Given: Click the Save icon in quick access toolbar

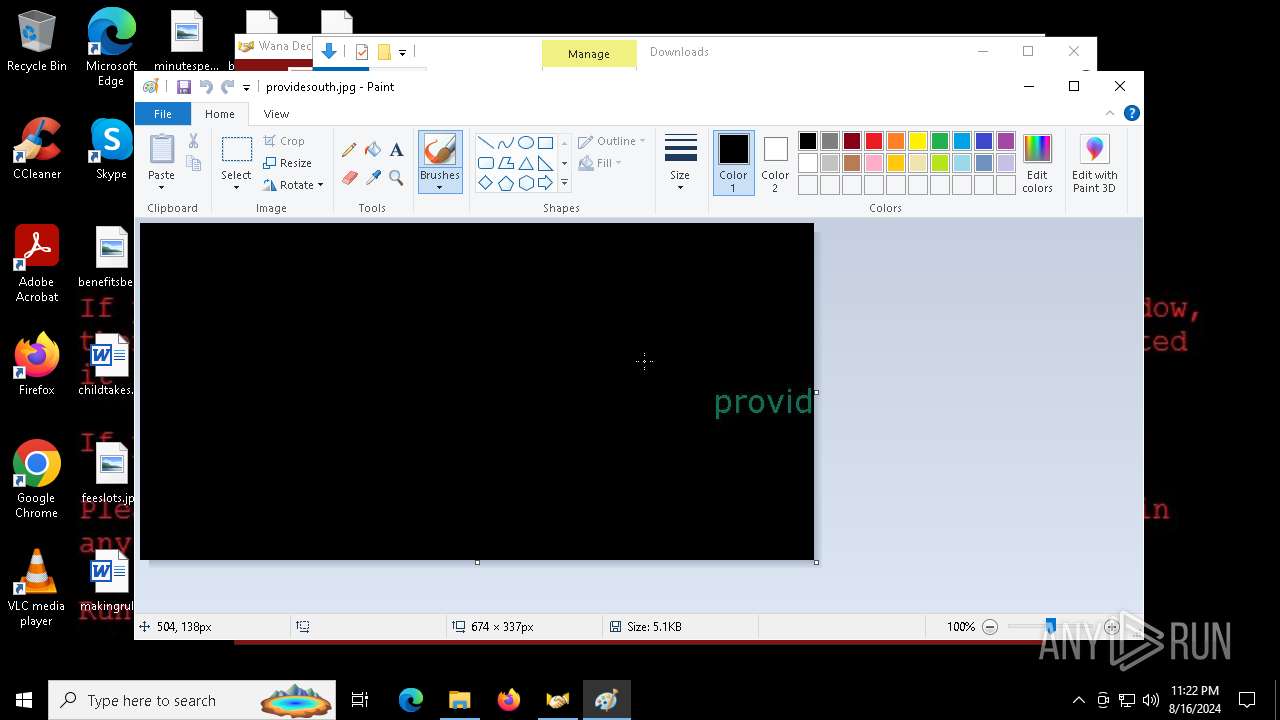Looking at the screenshot, I should click(x=184, y=87).
